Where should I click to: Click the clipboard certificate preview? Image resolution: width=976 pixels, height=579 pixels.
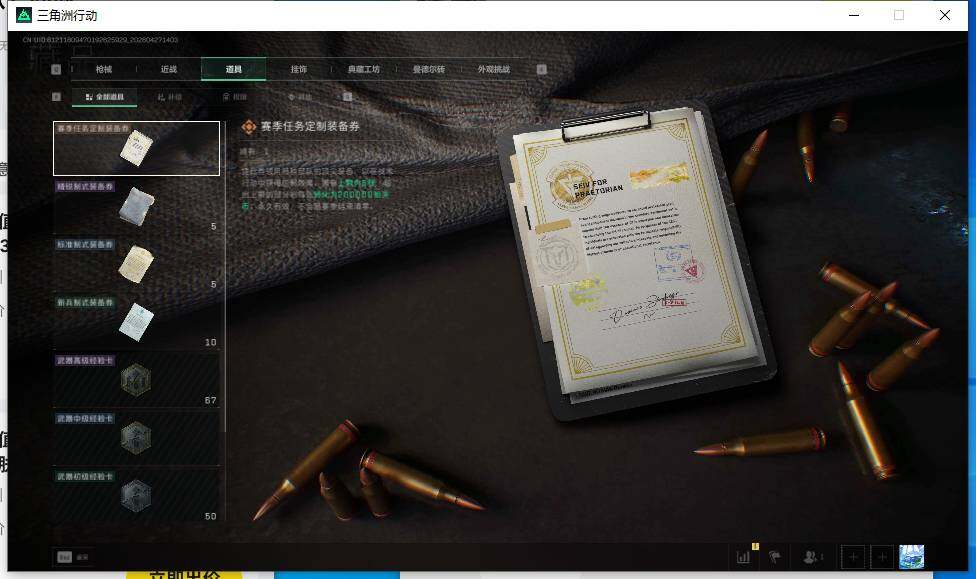[x=638, y=261]
